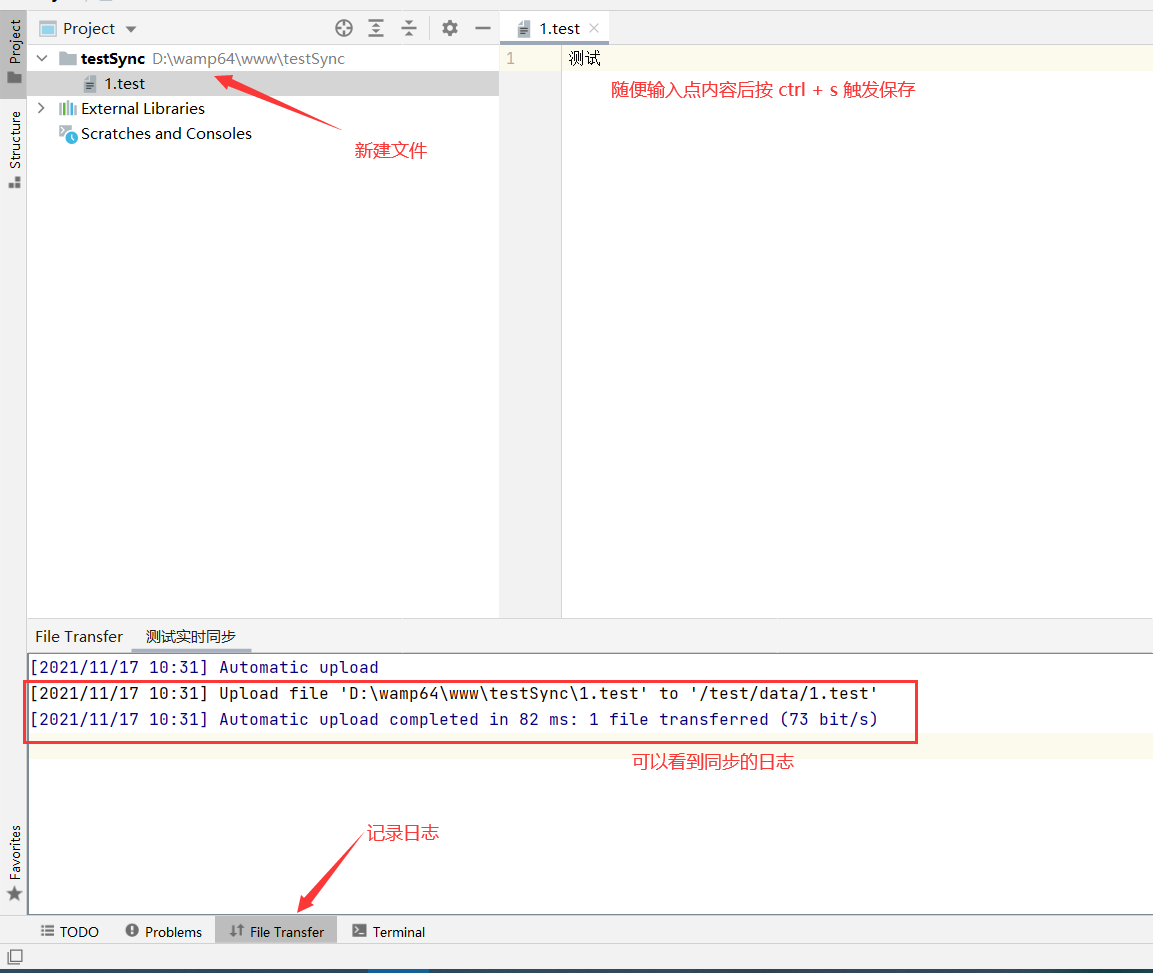The image size is (1153, 973).
Task: Click the 1.test file icon in tree
Action: (90, 84)
